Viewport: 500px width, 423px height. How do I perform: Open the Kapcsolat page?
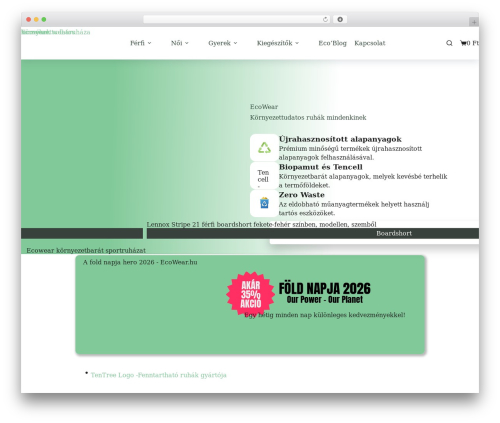pyautogui.click(x=370, y=43)
